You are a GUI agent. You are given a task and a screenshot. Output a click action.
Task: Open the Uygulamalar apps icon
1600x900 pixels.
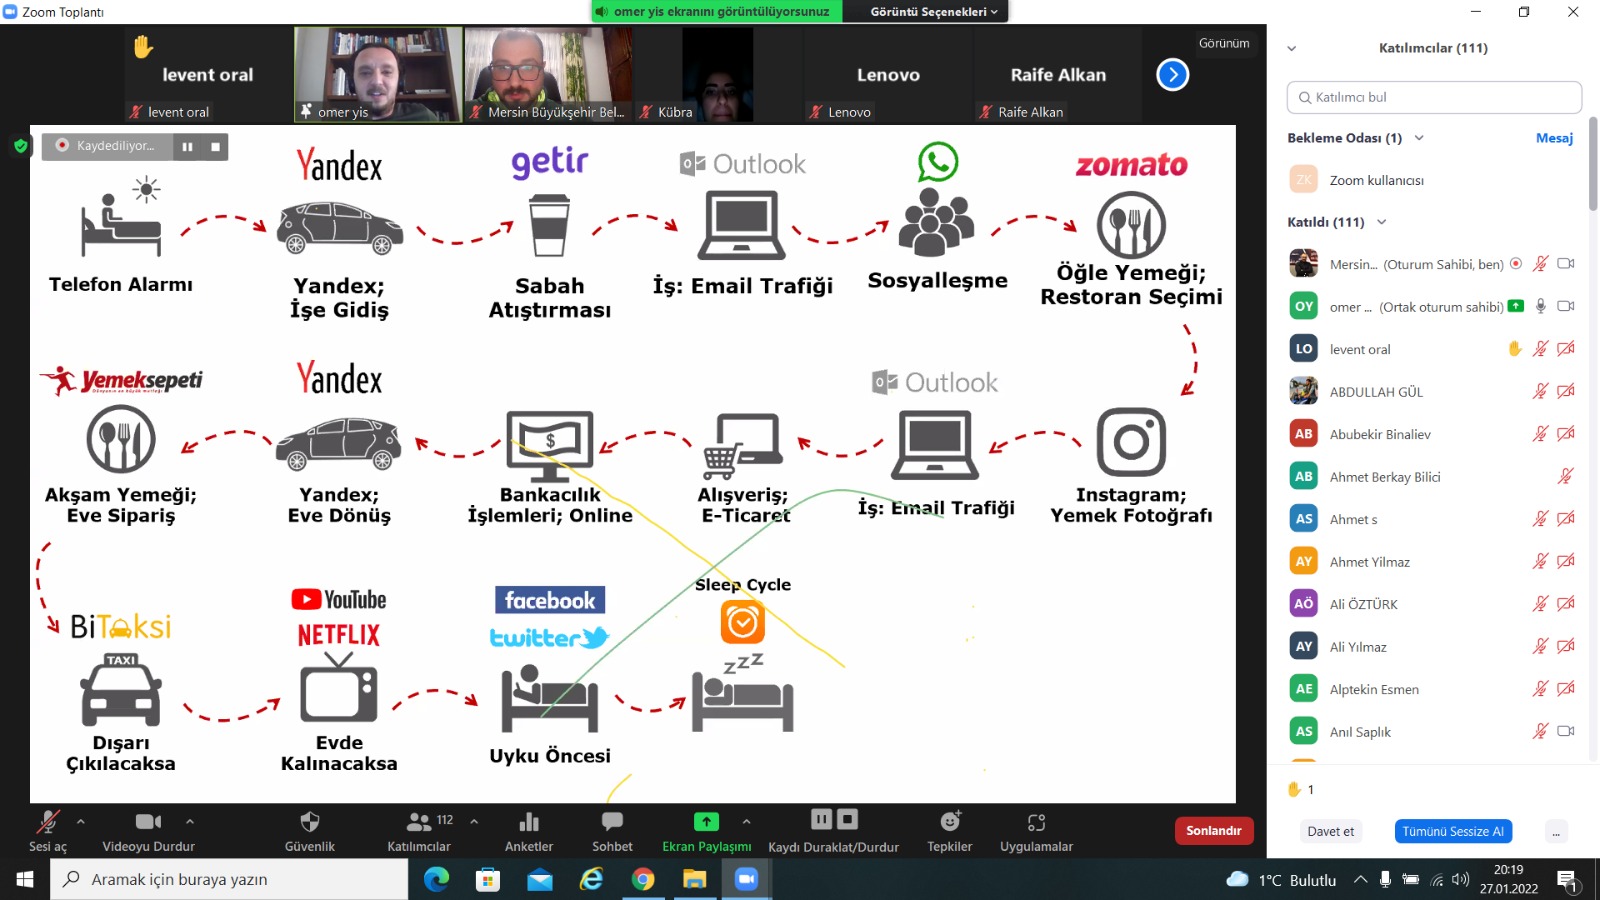pos(1036,822)
